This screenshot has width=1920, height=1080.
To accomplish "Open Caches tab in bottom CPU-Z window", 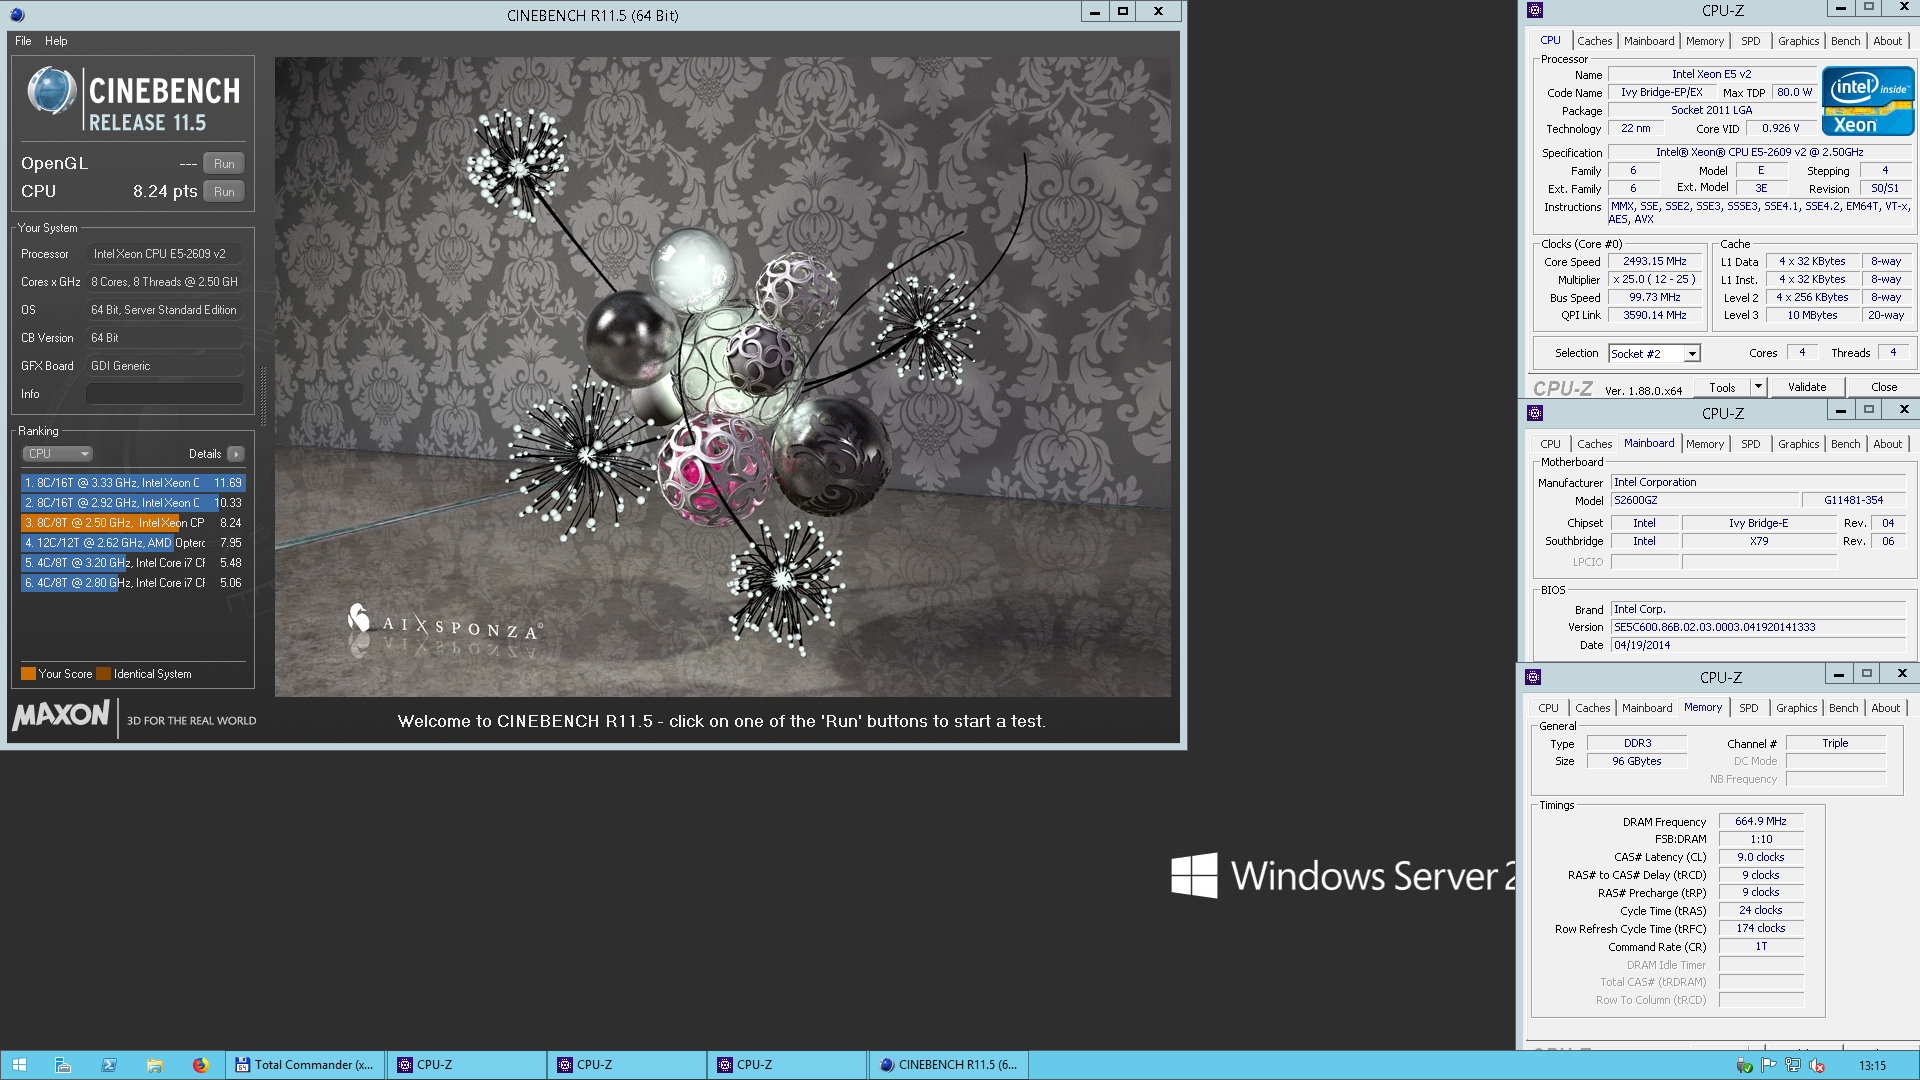I will (1592, 708).
